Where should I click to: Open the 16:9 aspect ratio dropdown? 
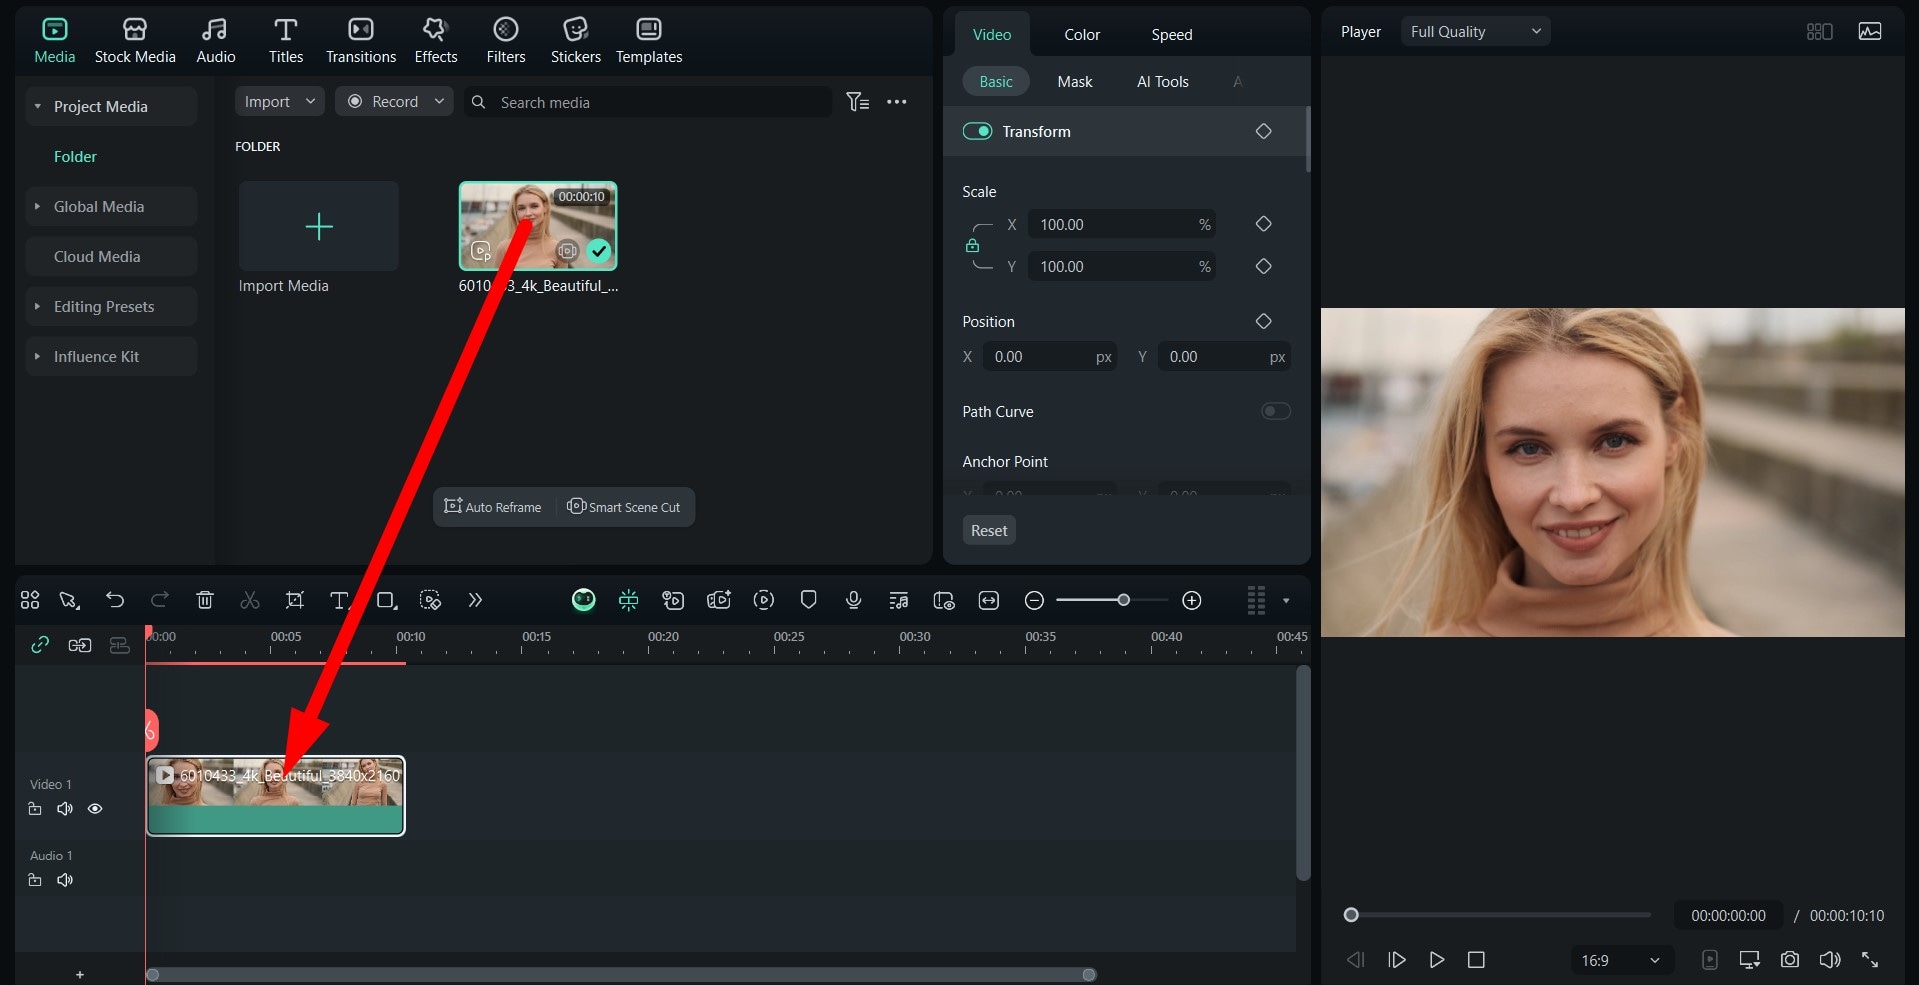(x=1620, y=960)
